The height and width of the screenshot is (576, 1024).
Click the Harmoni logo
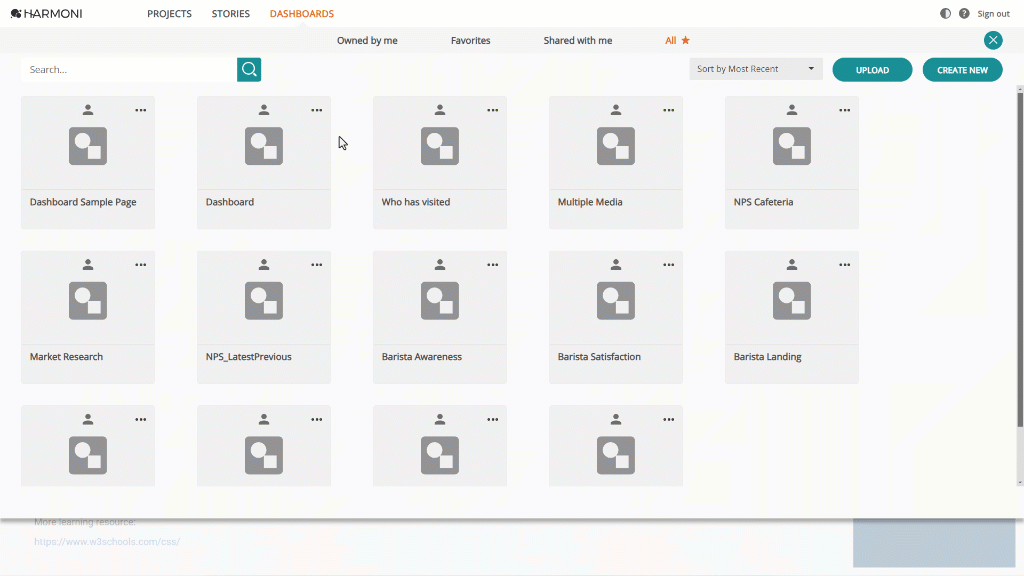click(x=46, y=14)
